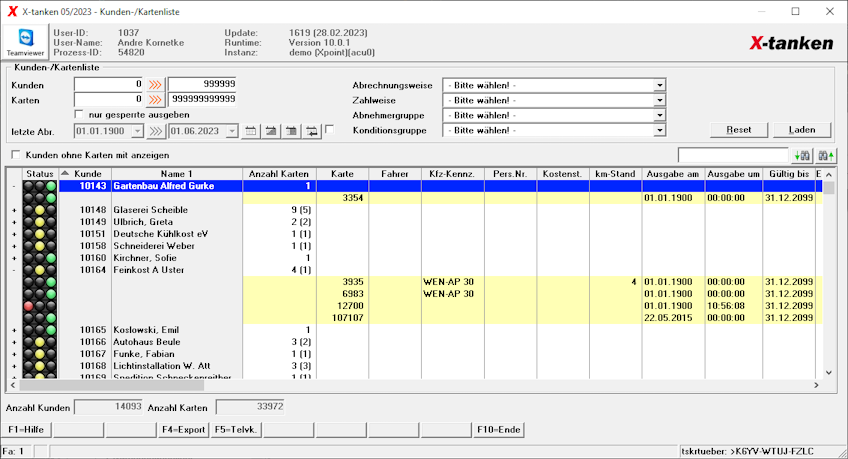Collapse customer 10164 Feinkost A Uster
848x459 pixels.
(14, 270)
